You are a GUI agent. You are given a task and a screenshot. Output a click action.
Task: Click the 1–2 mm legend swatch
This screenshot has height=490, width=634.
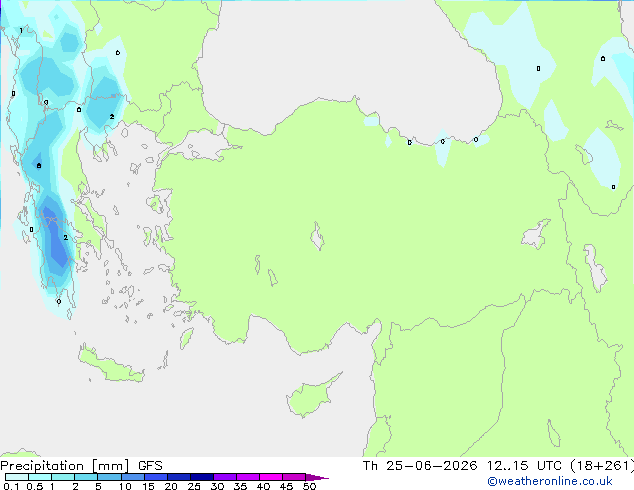click(x=63, y=477)
